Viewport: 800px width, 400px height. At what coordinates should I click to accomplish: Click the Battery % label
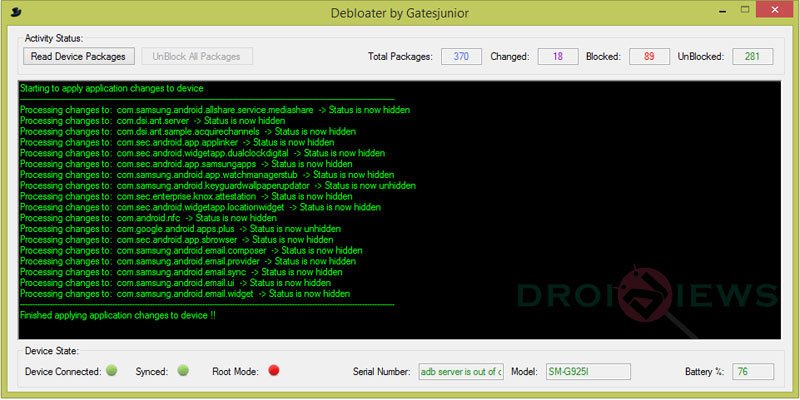coord(705,371)
